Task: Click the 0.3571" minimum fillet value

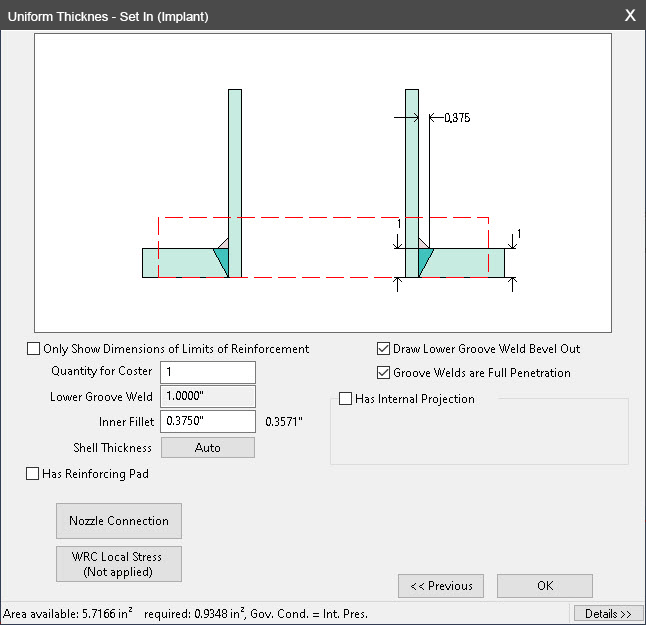Action: click(284, 421)
